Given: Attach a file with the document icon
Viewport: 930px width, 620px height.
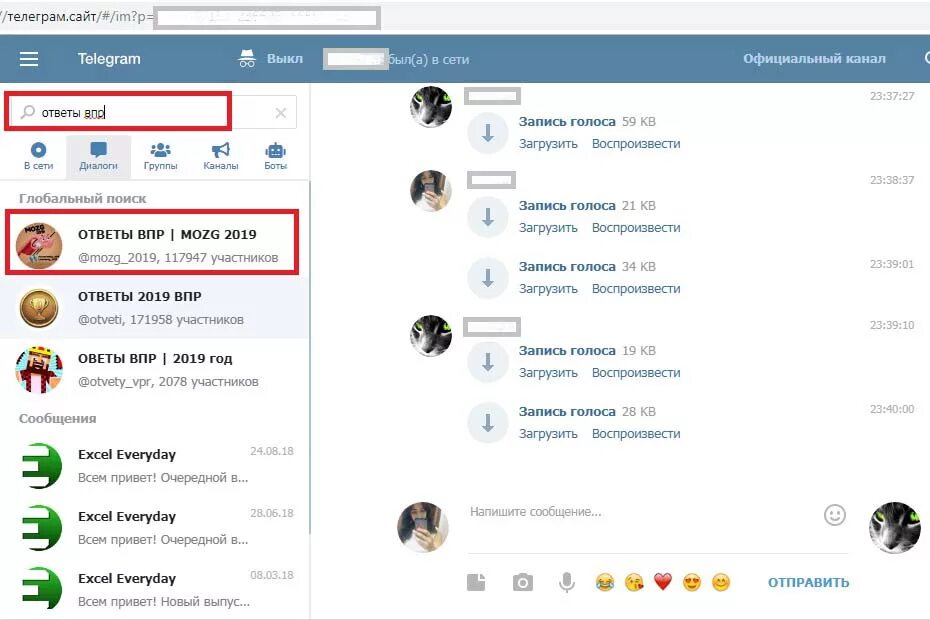Looking at the screenshot, I should 476,583.
